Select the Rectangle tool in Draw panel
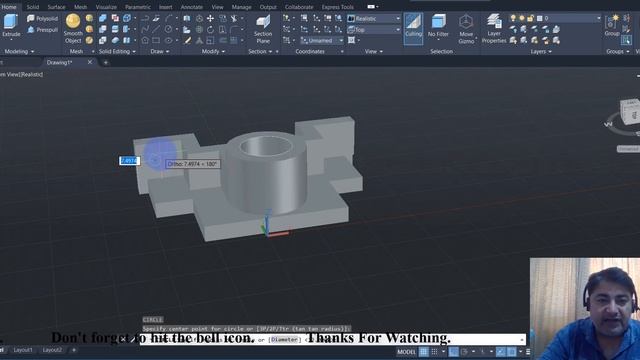 click(156, 40)
